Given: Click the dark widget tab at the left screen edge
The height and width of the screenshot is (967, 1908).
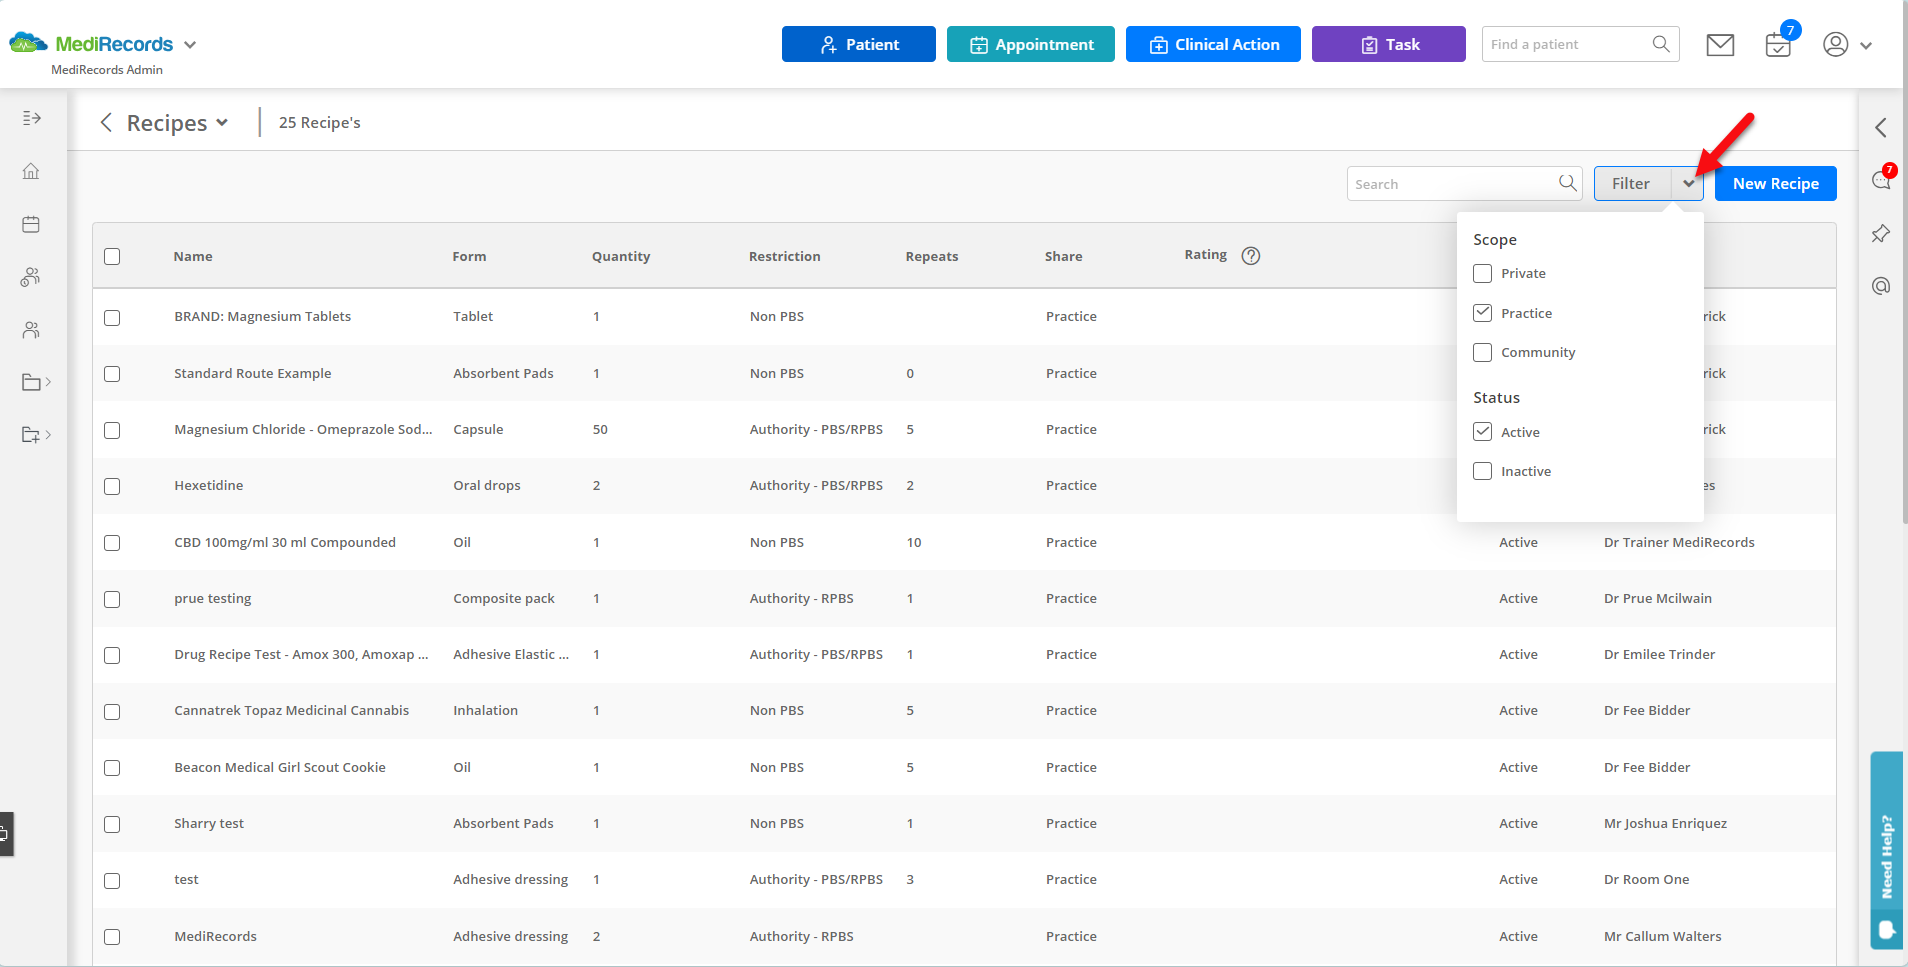Looking at the screenshot, I should click(x=5, y=834).
